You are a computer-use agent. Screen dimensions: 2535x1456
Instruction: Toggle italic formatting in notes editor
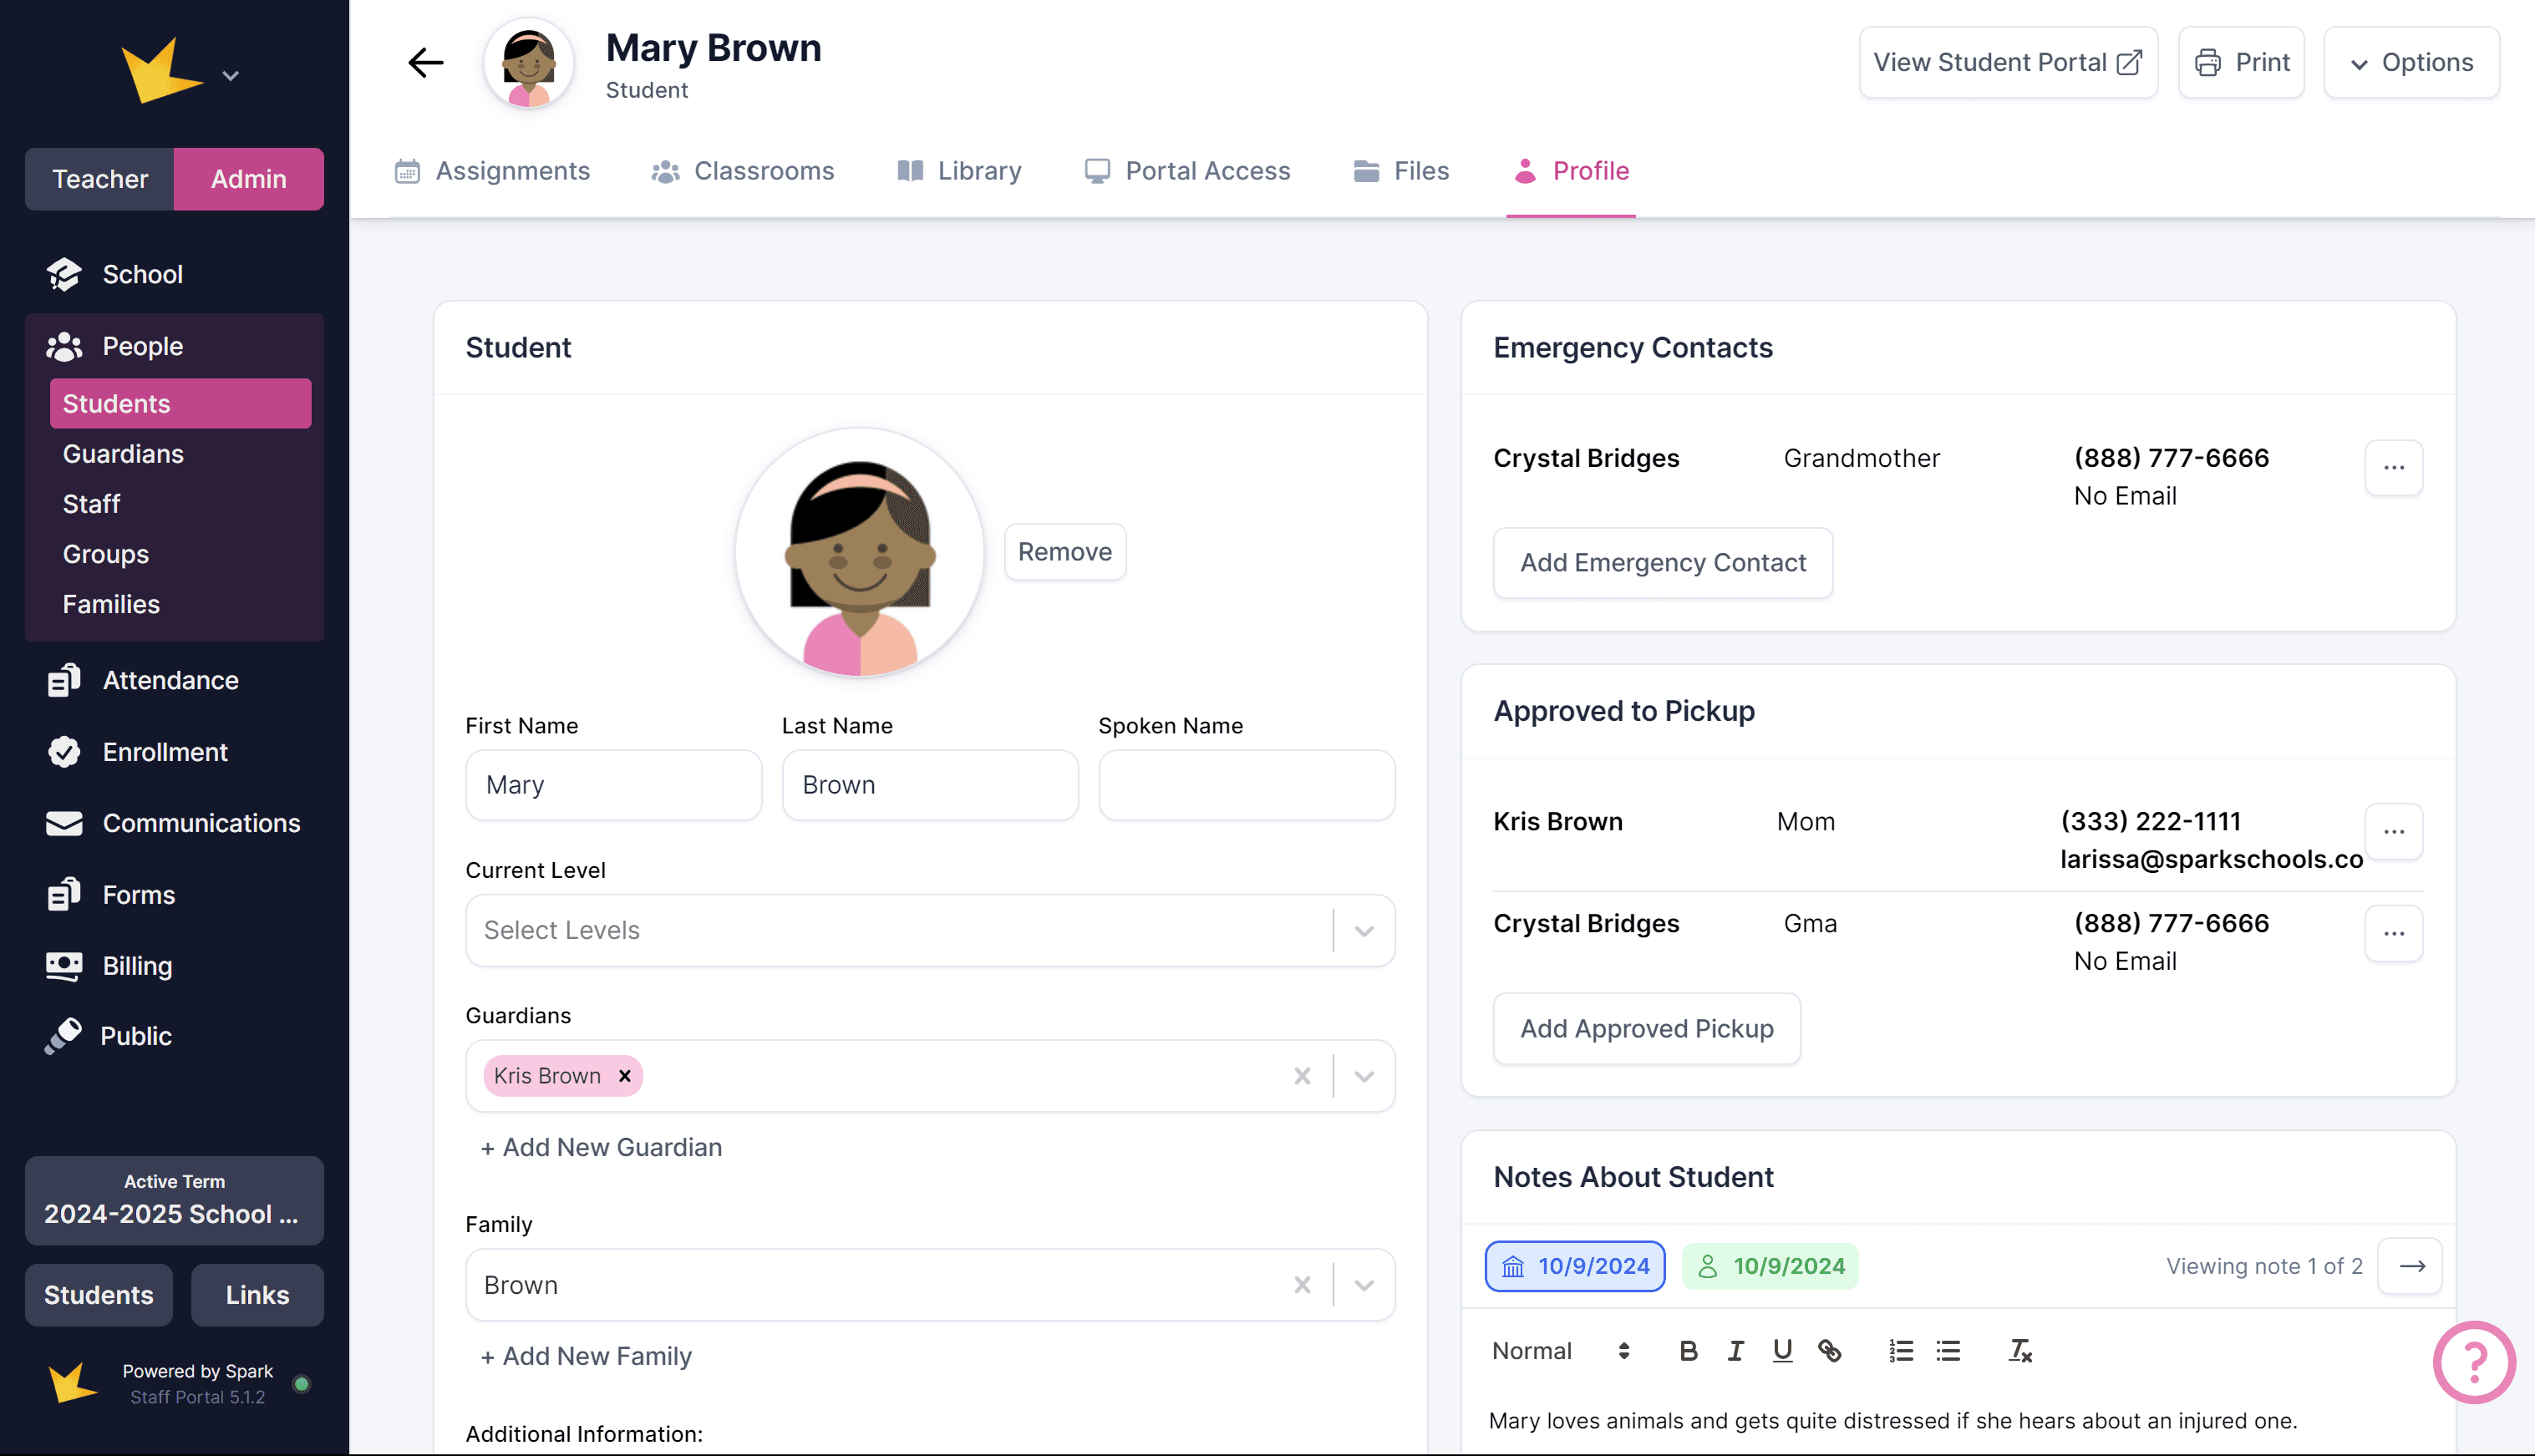coord(1735,1351)
